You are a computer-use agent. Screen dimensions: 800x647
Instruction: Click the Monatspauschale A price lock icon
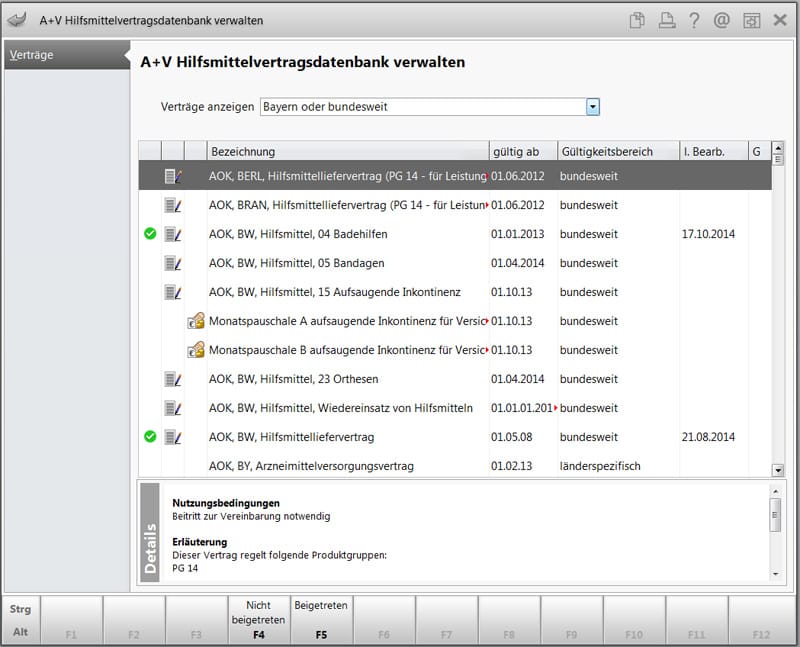(x=196, y=321)
